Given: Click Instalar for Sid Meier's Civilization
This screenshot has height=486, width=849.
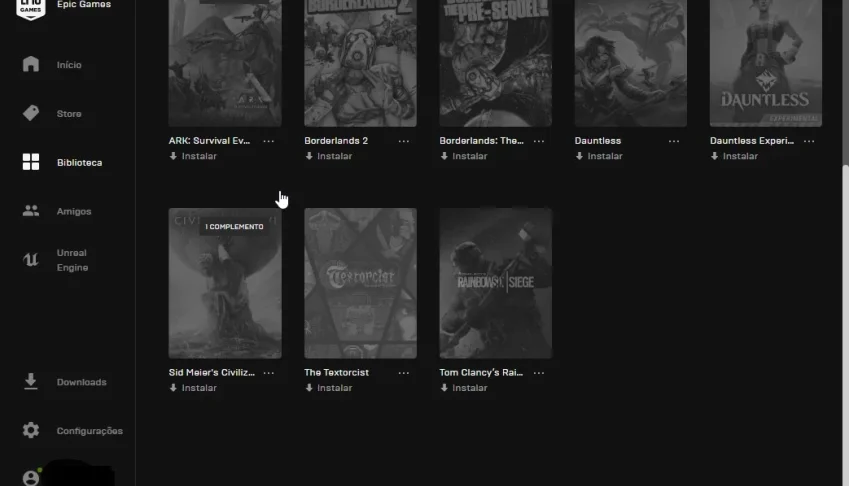Looking at the screenshot, I should [199, 388].
